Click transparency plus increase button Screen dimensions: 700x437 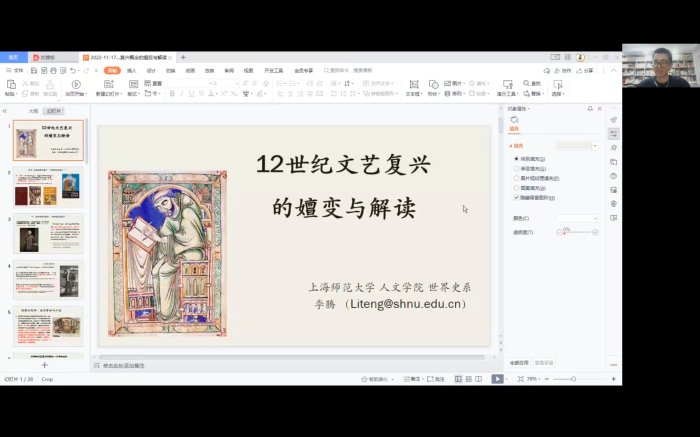click(595, 232)
